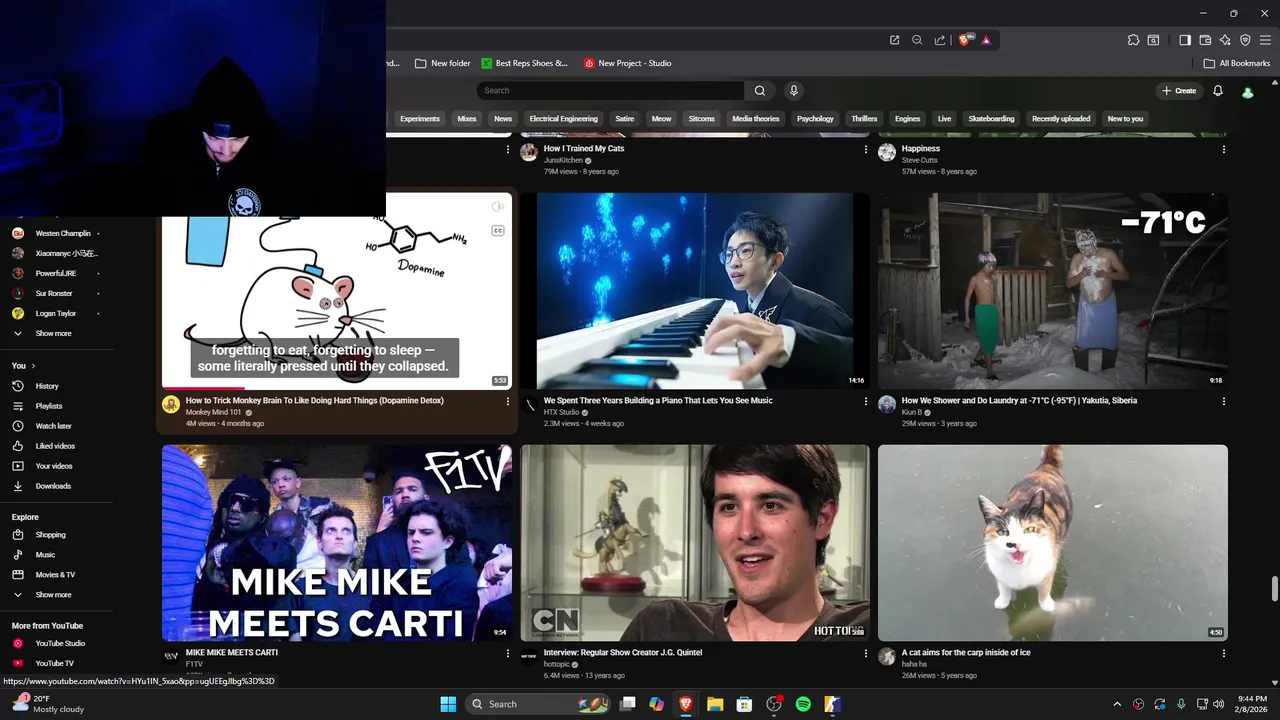This screenshot has width=1280, height=720.
Task: Toggle the browser sidebar panel button
Action: point(1185,40)
